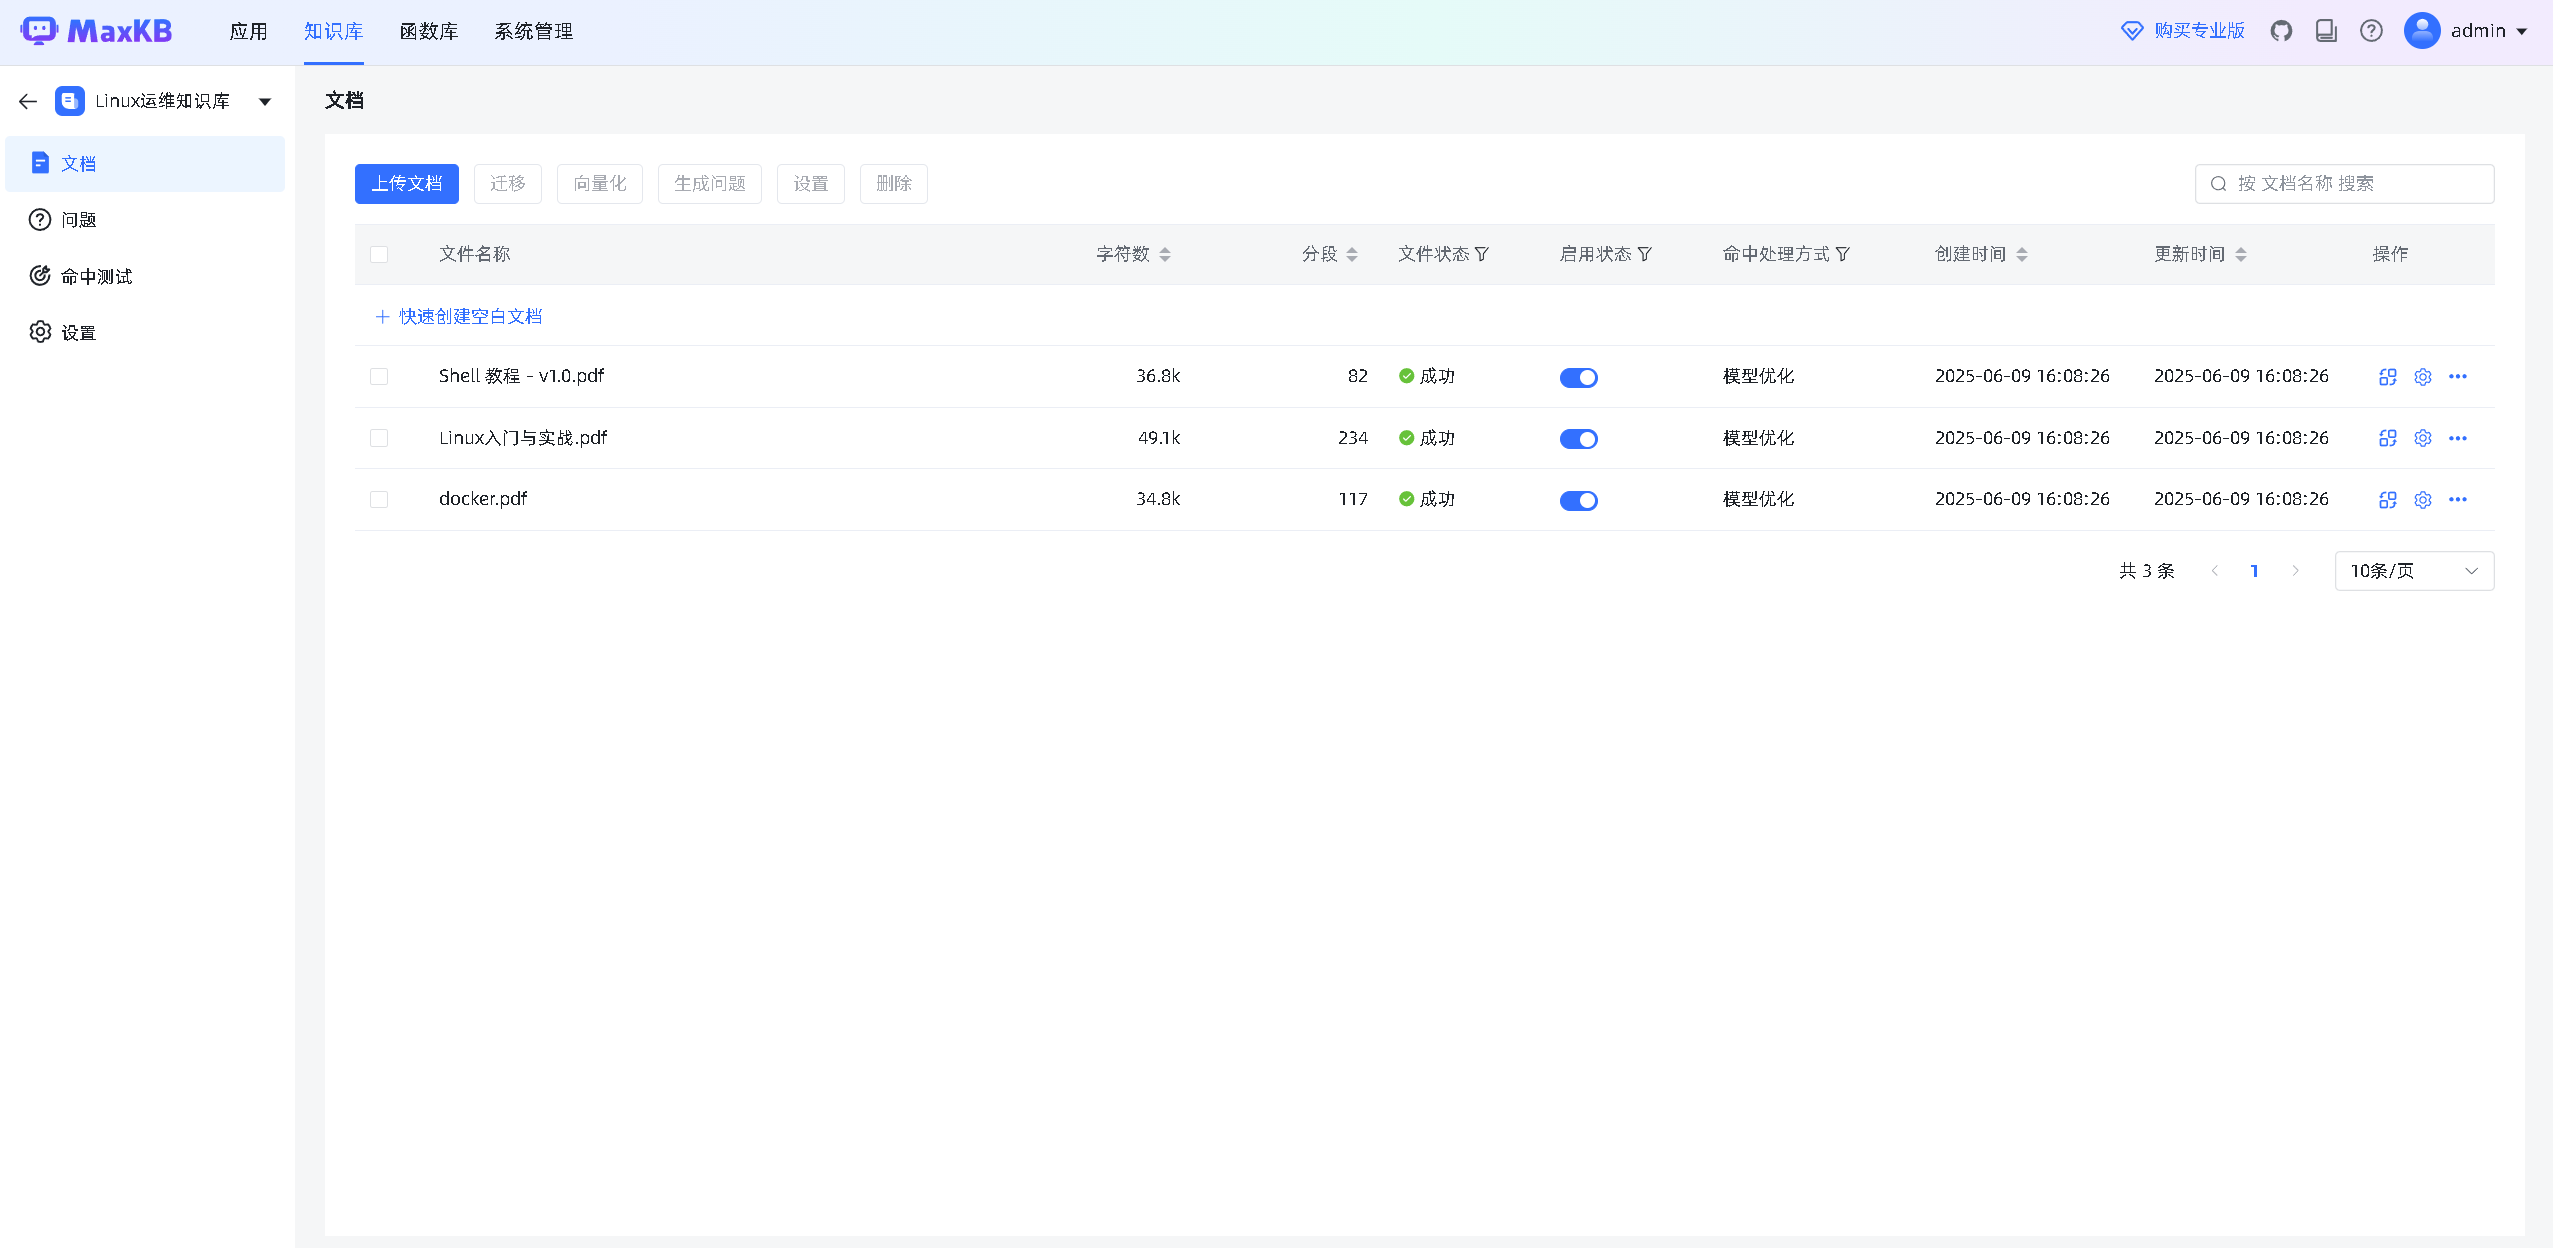
Task: Toggle docker.pdf enable switch off
Action: 1578,500
